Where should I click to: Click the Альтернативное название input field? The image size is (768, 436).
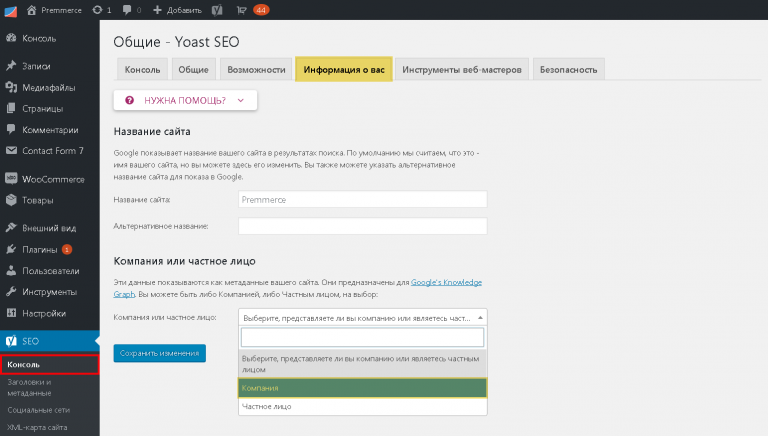(362, 226)
